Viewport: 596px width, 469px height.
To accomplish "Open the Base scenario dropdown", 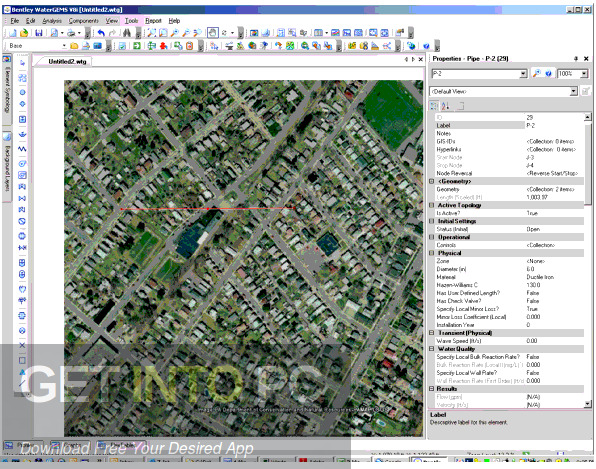I will point(64,46).
